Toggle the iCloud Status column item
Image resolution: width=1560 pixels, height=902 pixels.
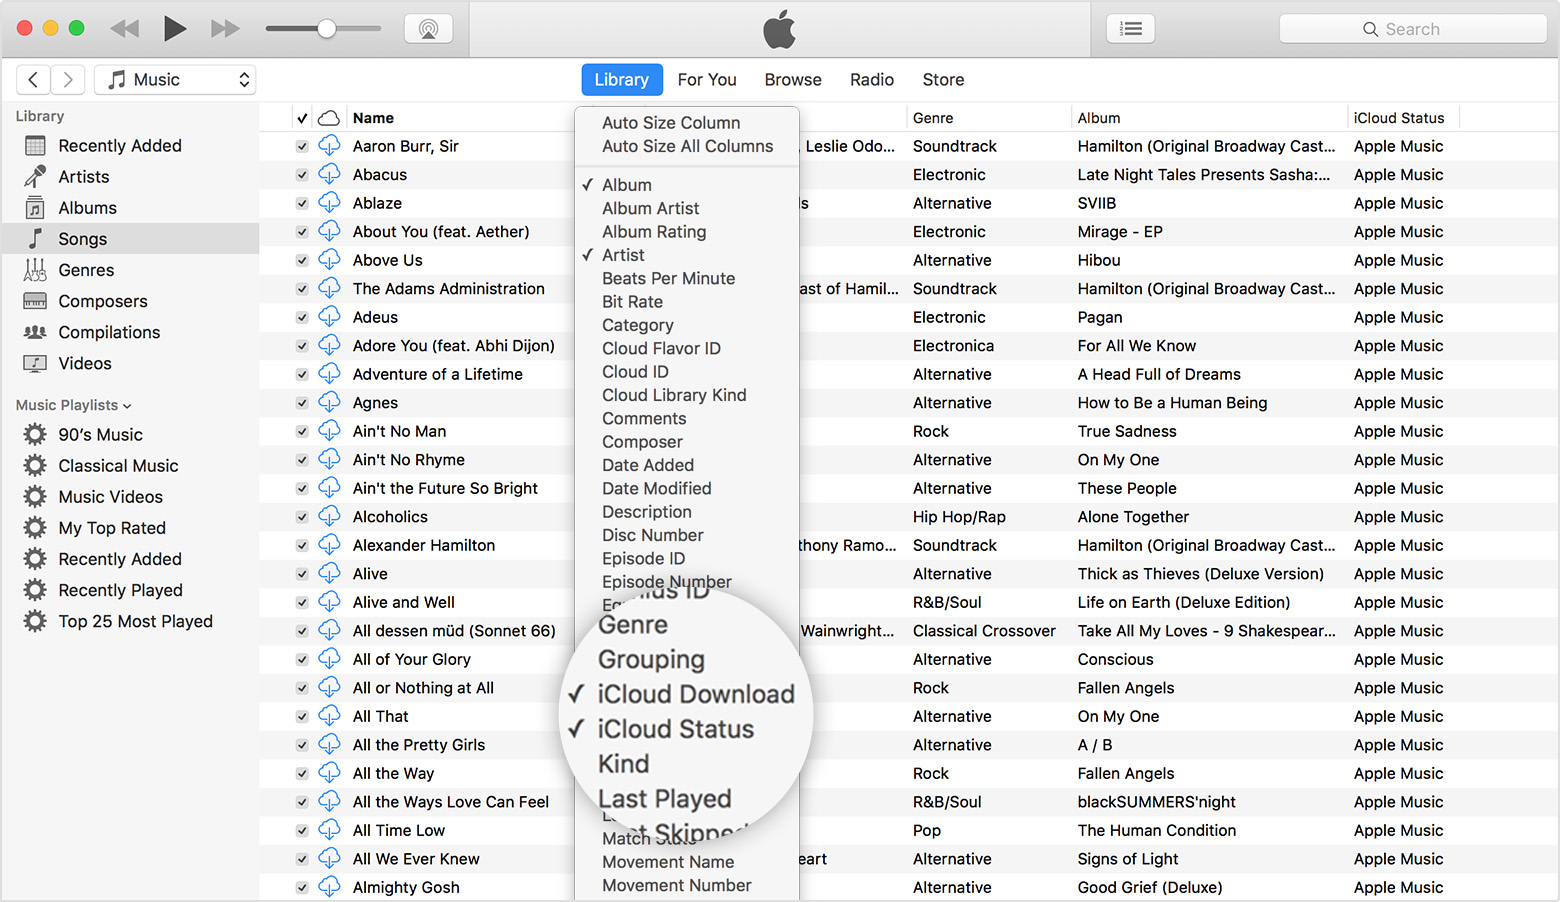coord(676,729)
